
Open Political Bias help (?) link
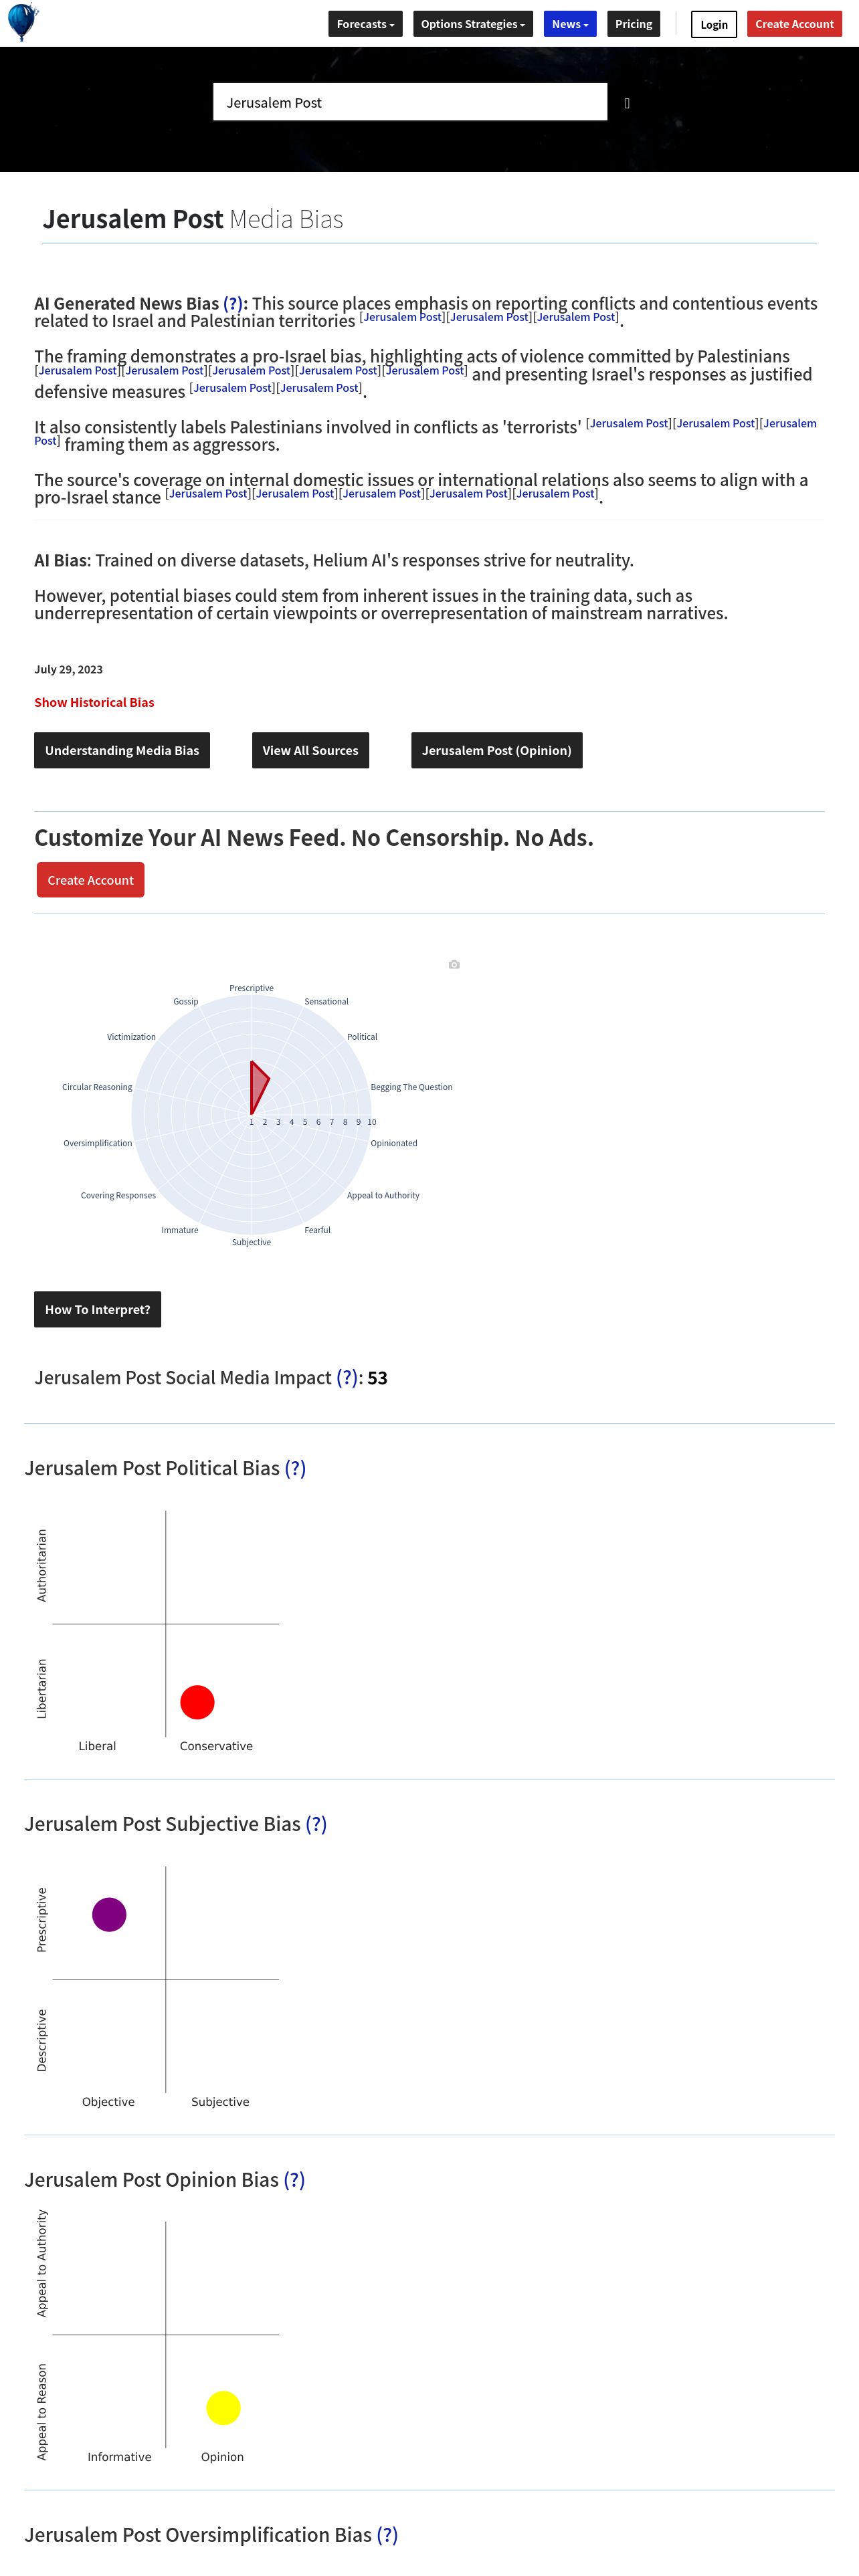point(295,1468)
